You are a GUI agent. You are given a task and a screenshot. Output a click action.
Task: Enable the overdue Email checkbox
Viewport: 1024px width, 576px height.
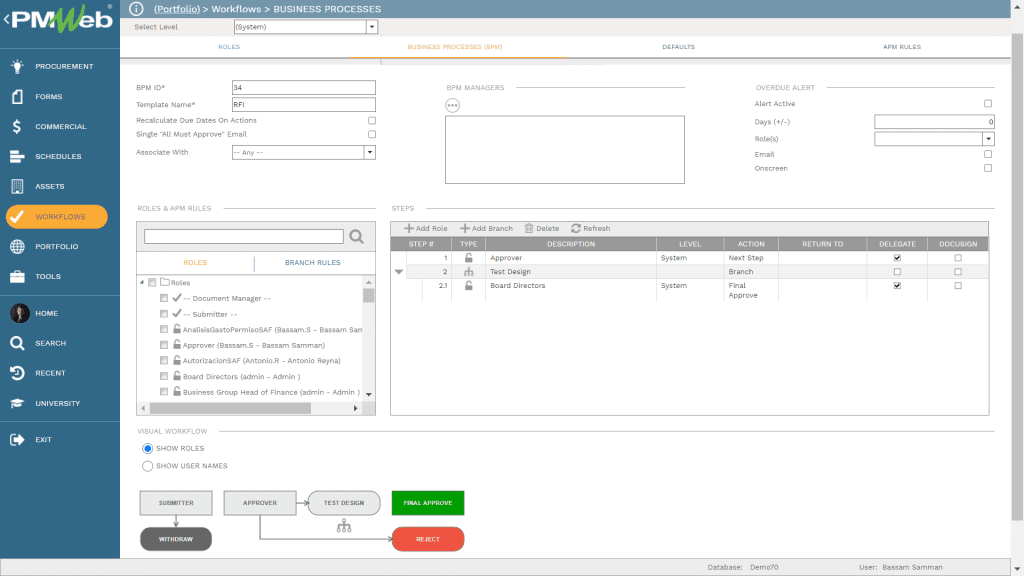pos(987,154)
